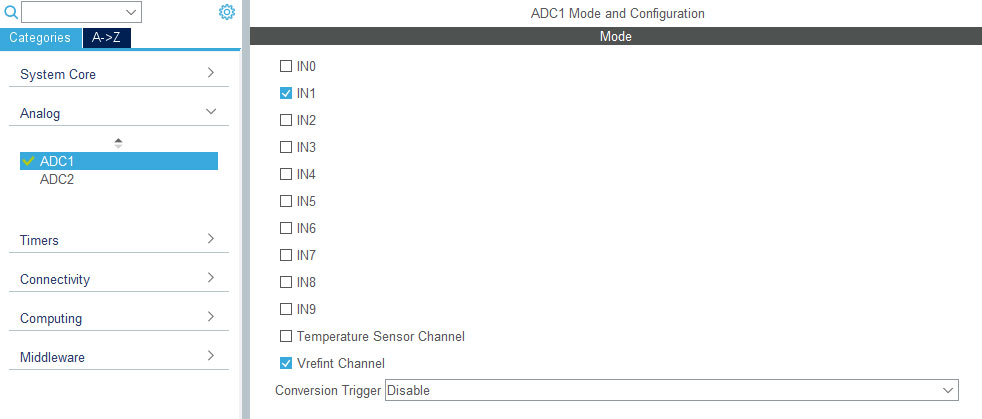Check the IN5 channel checkbox
The height and width of the screenshot is (419, 982).
[x=286, y=201]
